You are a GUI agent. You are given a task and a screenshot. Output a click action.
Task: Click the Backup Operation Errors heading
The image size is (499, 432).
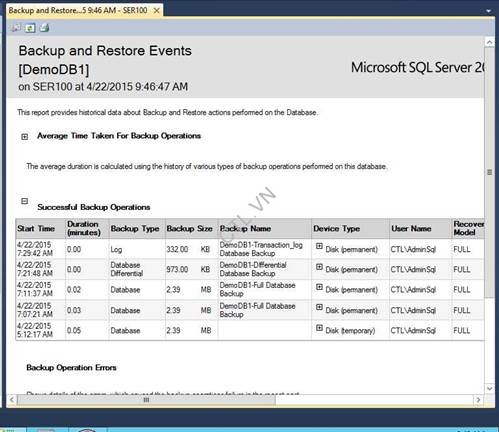tap(71, 368)
